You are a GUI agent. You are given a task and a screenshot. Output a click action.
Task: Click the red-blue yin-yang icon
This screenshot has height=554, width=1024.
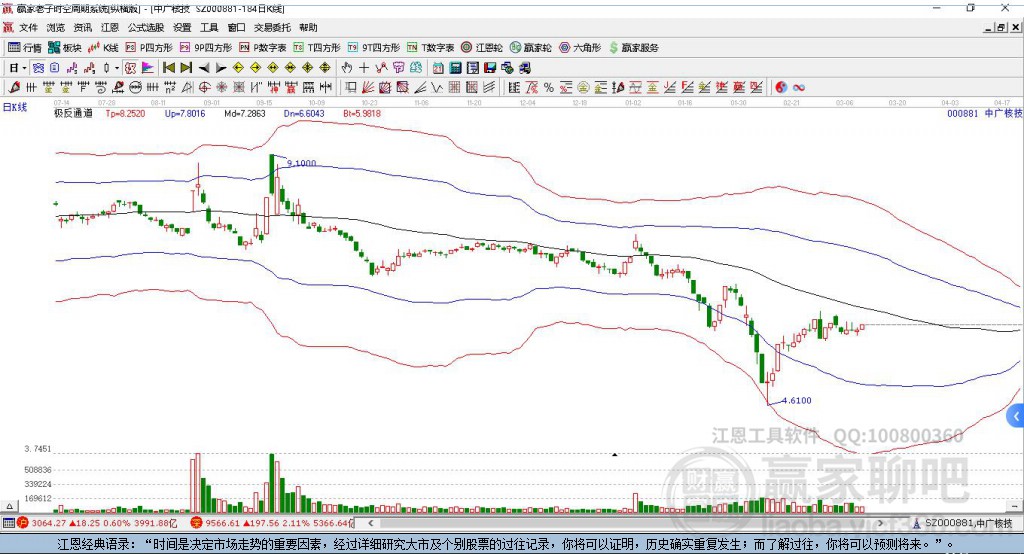tap(781, 88)
